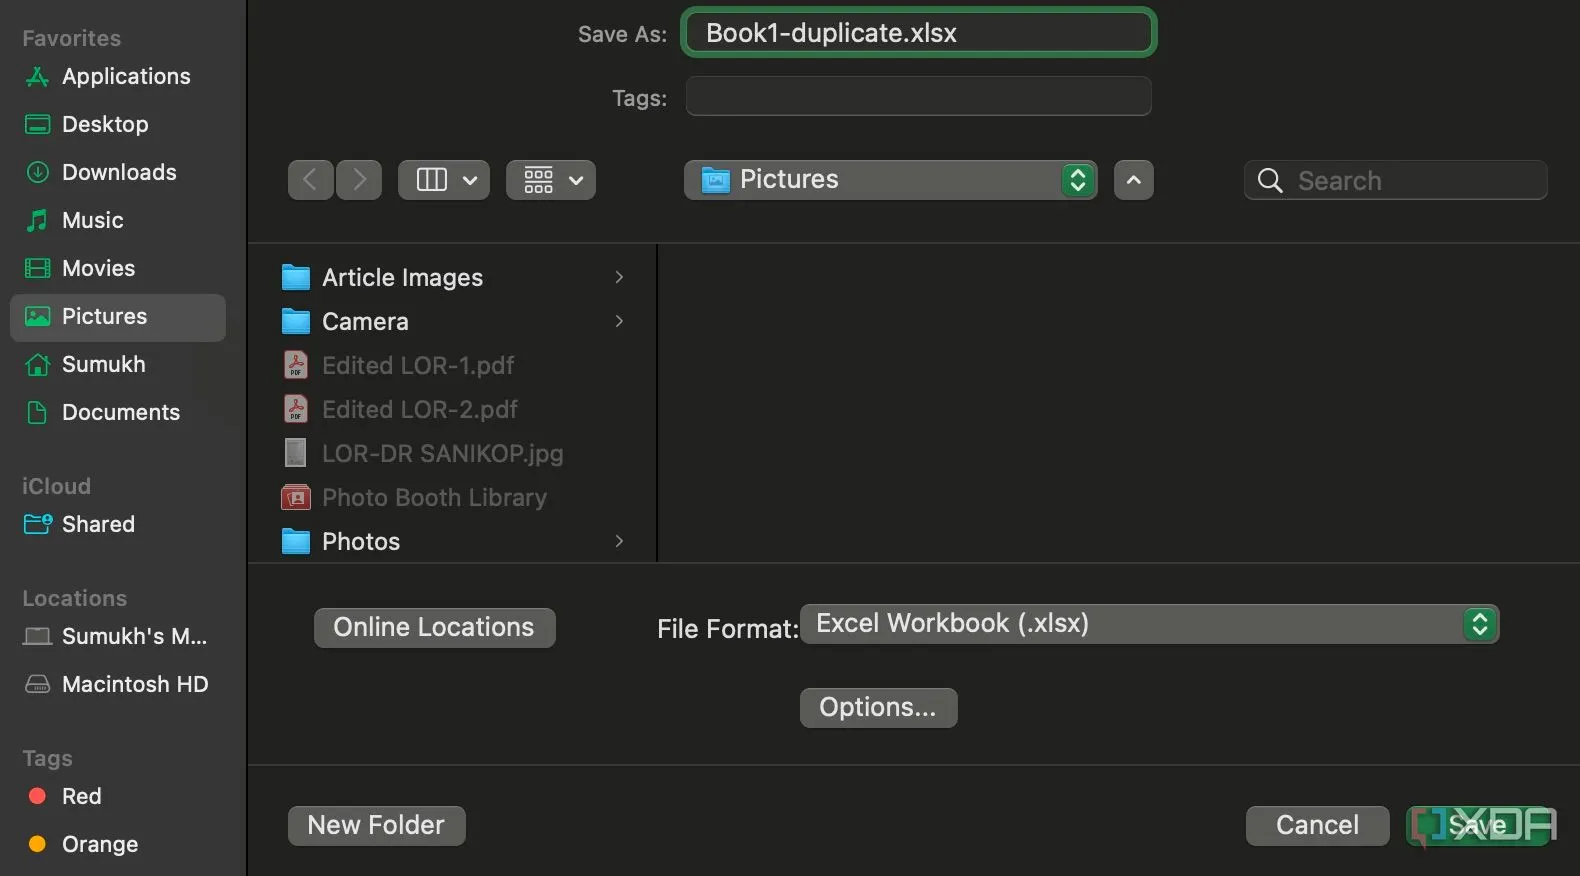Open the Pictures location pop-up menu
1580x876 pixels.
point(890,180)
